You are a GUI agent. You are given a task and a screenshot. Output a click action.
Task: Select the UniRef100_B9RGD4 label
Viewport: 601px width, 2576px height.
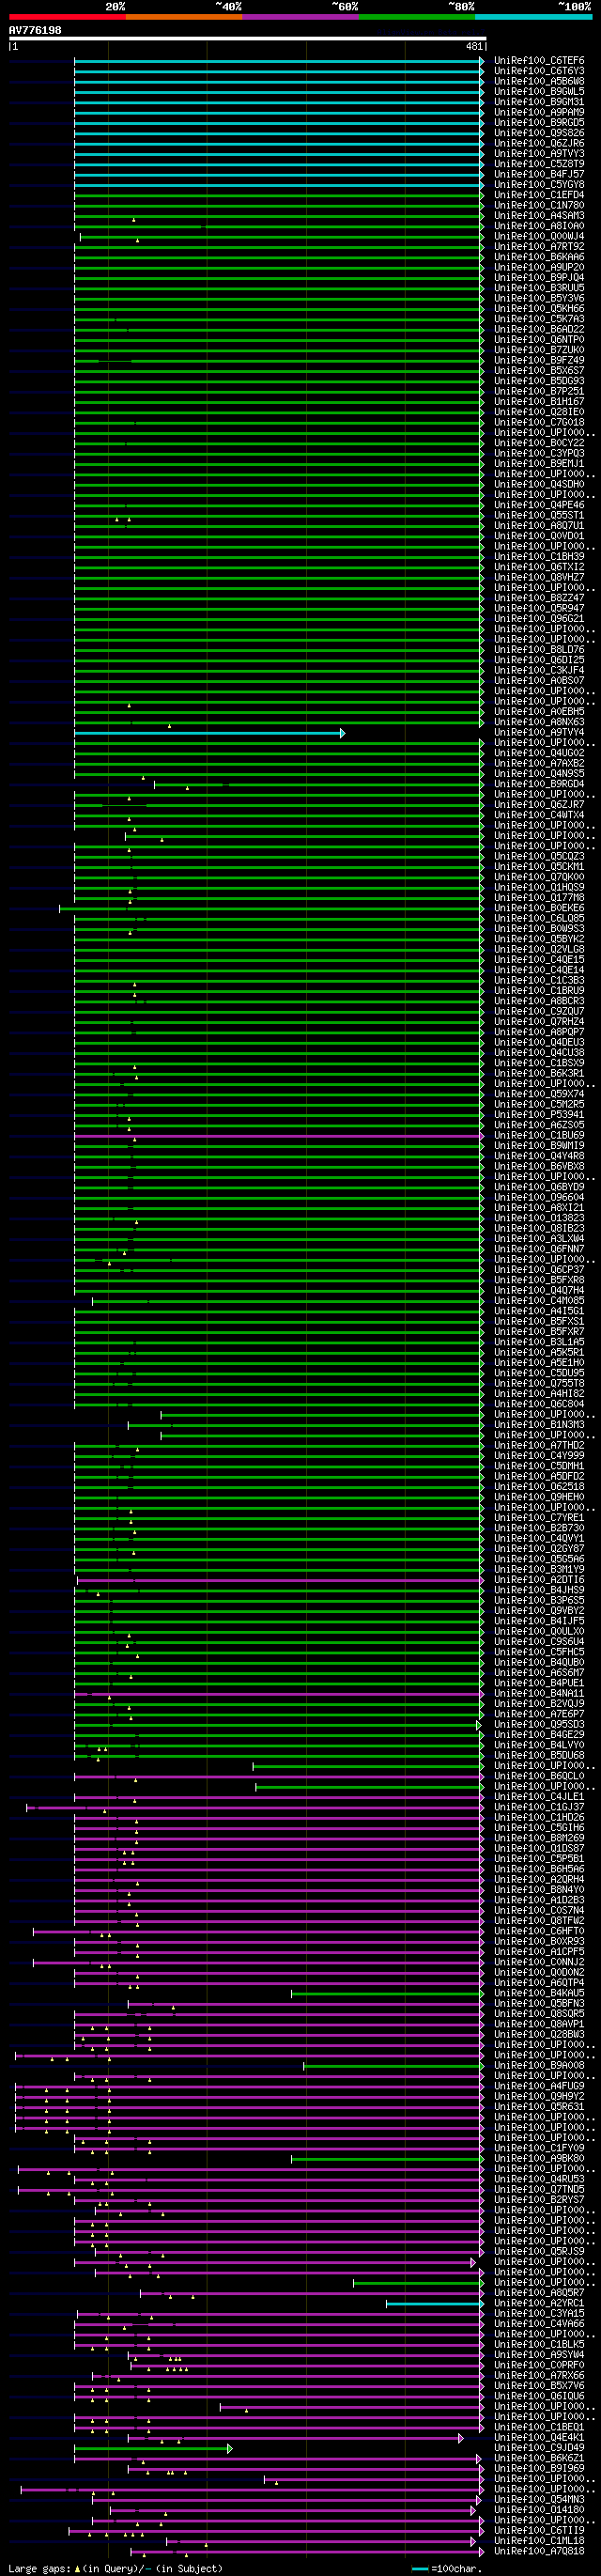(539, 784)
